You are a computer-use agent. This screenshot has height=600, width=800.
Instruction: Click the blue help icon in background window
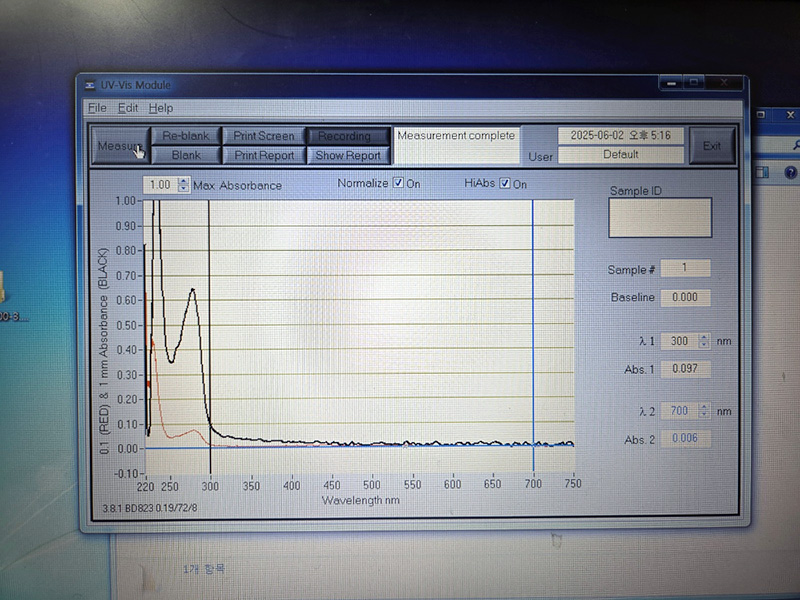pyautogui.click(x=790, y=173)
